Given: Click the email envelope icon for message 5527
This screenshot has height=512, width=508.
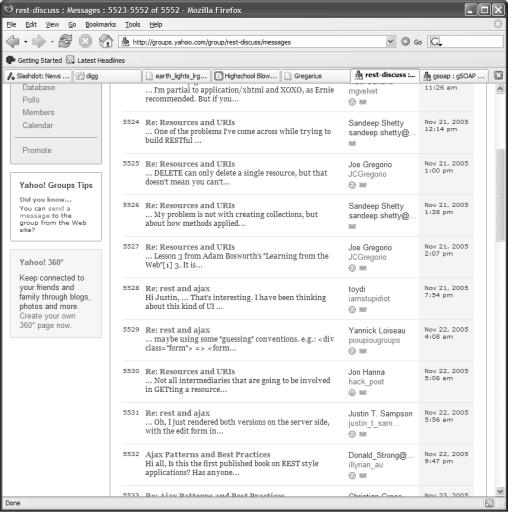Looking at the screenshot, I should point(363,268).
